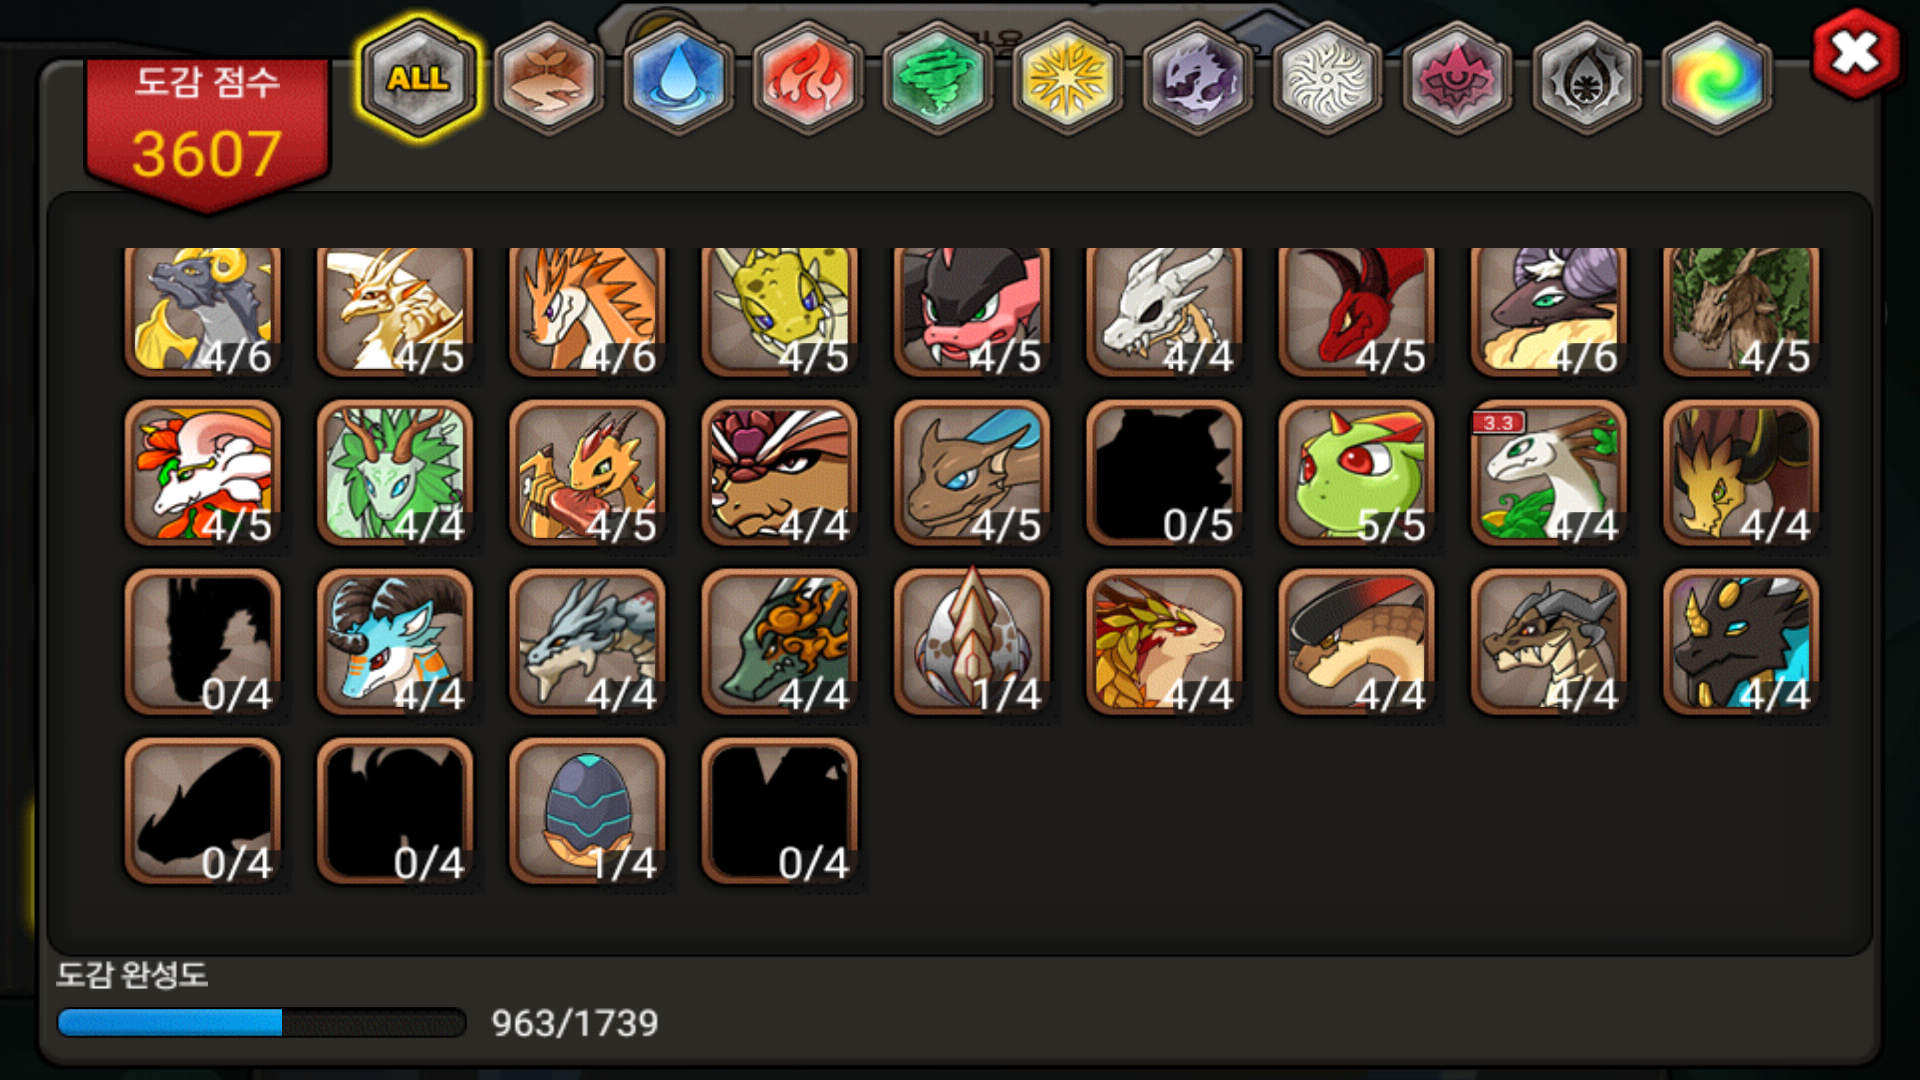Filter by the white swirl pattern element

(x=1327, y=78)
